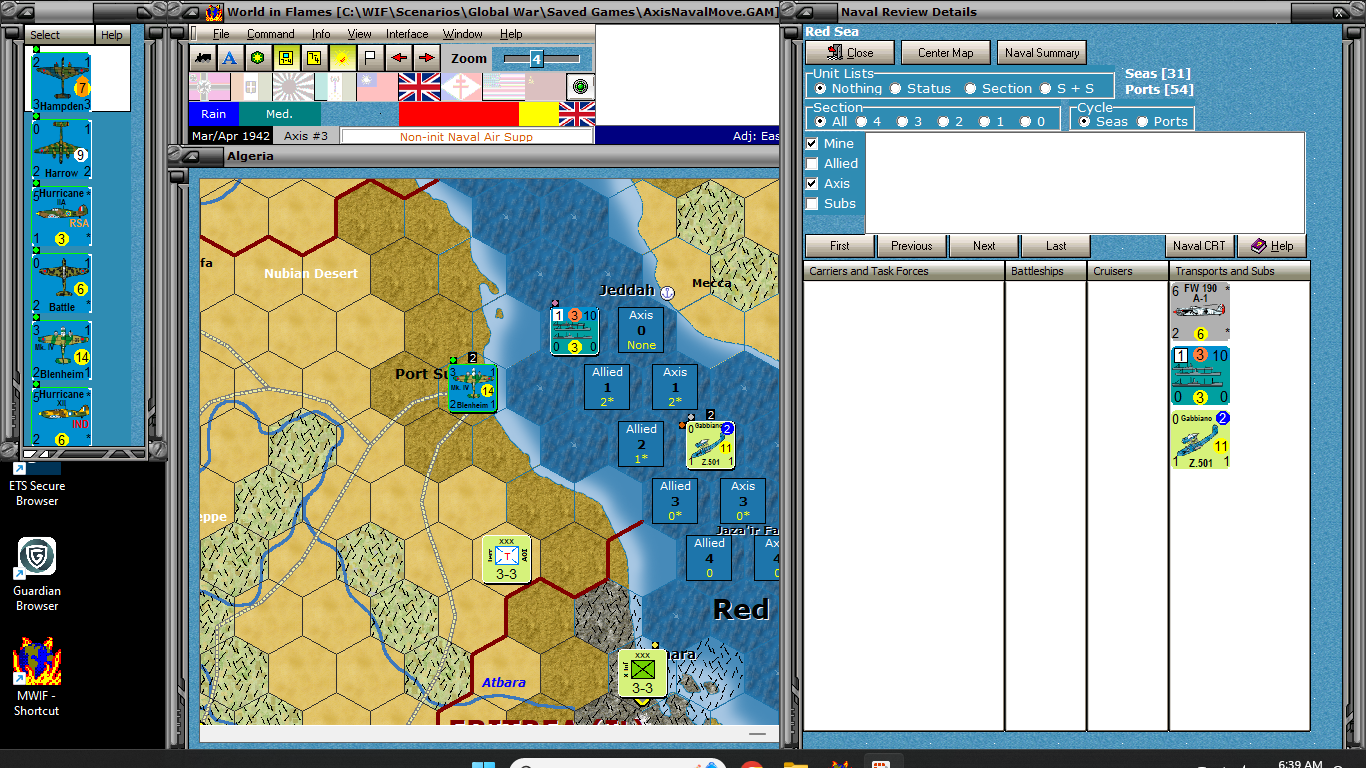
Task: Click the Center Map button
Action: click(945, 53)
